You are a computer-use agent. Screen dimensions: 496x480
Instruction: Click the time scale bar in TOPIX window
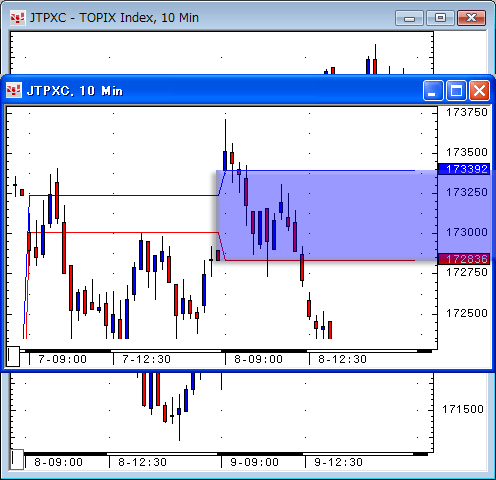point(226,454)
